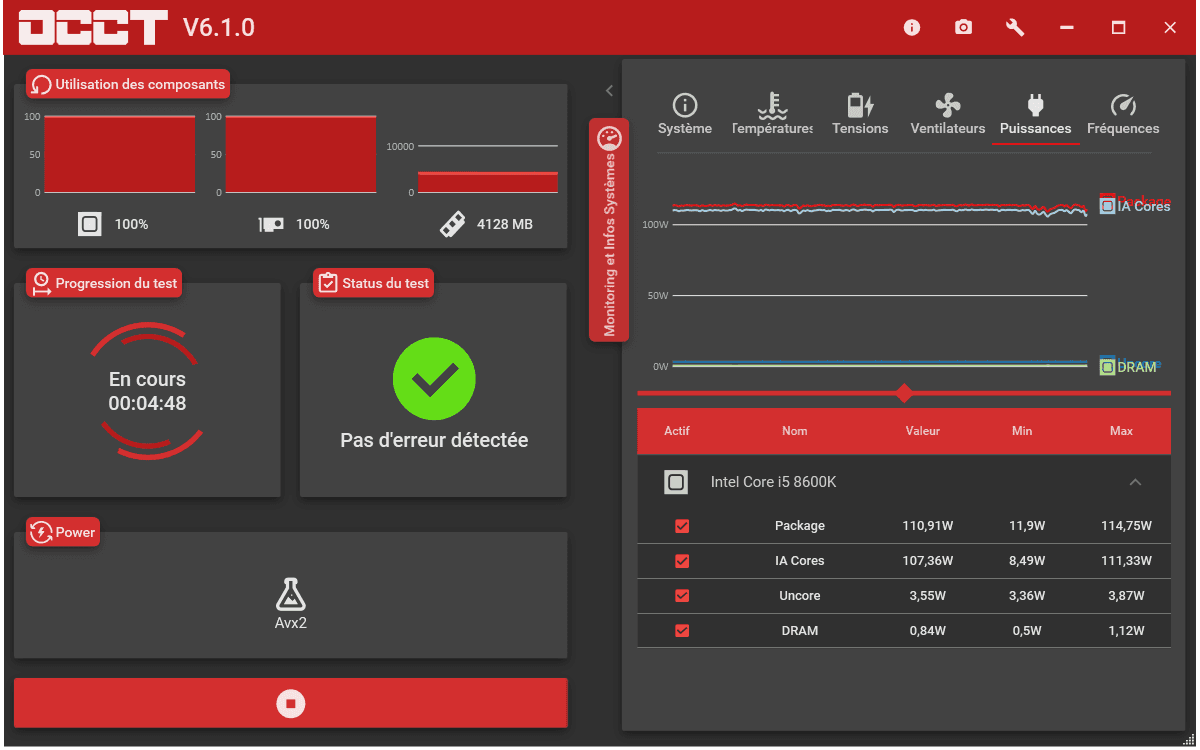Click the memory usage RAM icon
The width and height of the screenshot is (1200, 750).
[452, 224]
